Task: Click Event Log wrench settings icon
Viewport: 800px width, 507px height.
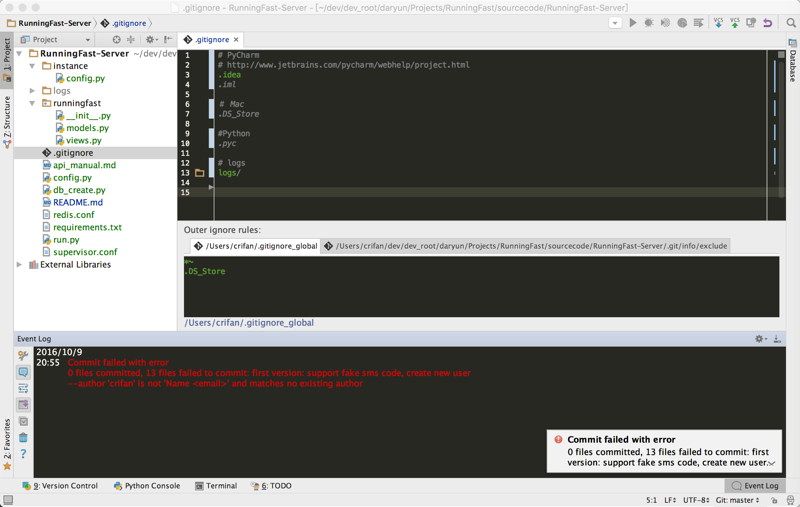Action: point(23,356)
